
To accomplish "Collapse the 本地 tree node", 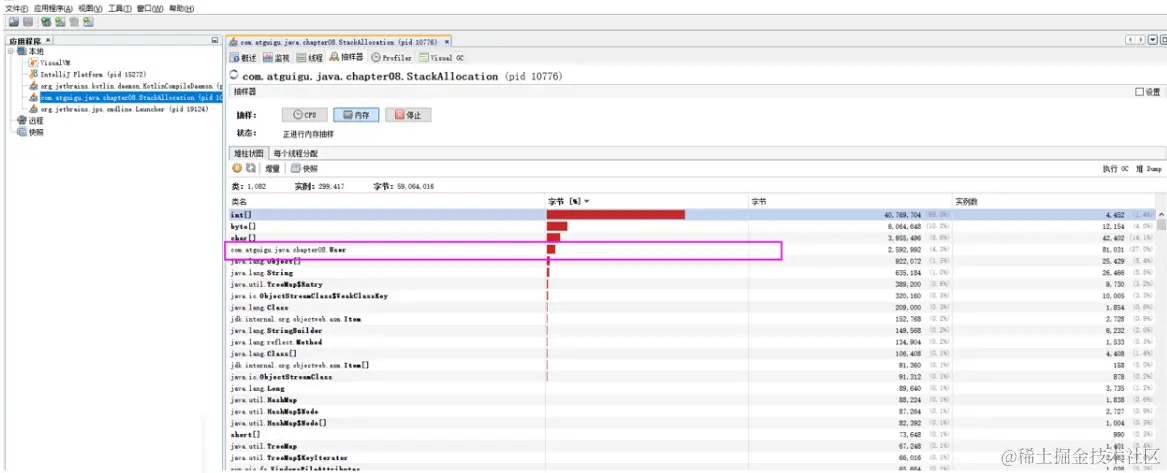I will 11,51.
